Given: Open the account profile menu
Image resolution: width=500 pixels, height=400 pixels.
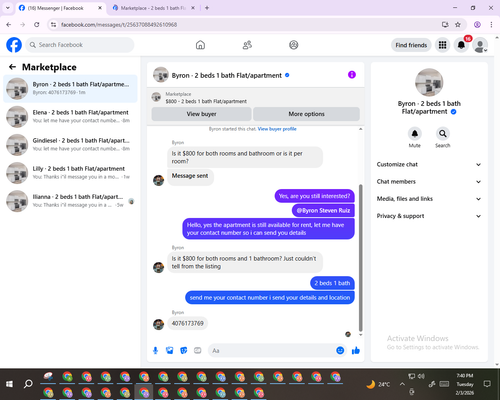Looking at the screenshot, I should (480, 45).
